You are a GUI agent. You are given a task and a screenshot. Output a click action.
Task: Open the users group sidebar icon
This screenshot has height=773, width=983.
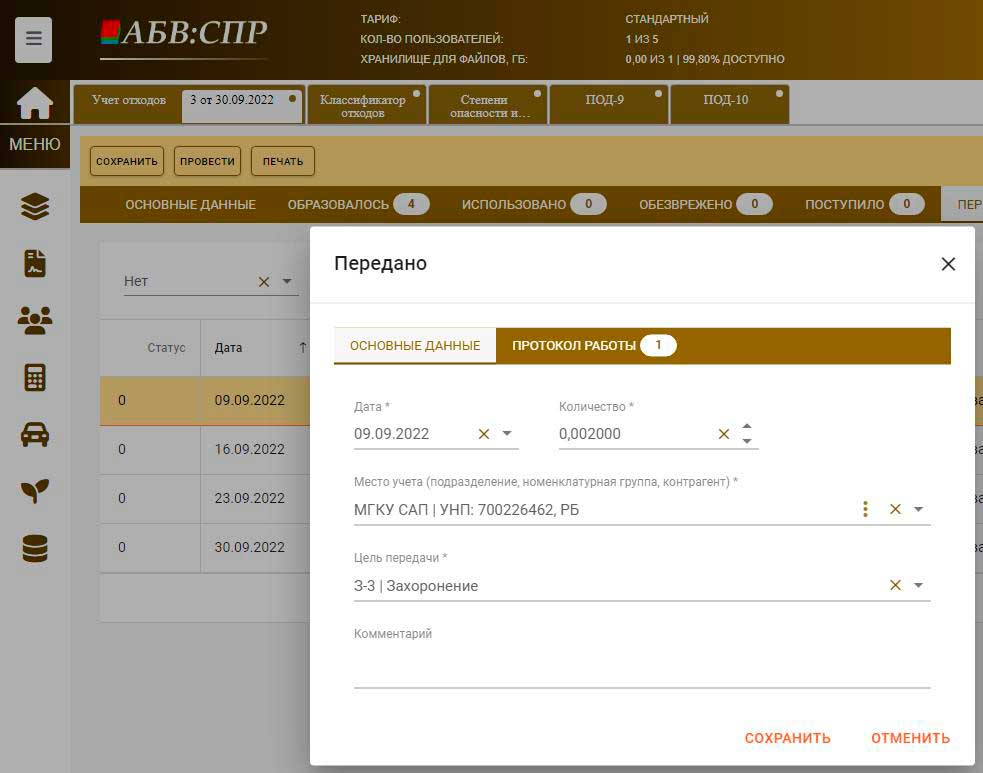pos(35,320)
